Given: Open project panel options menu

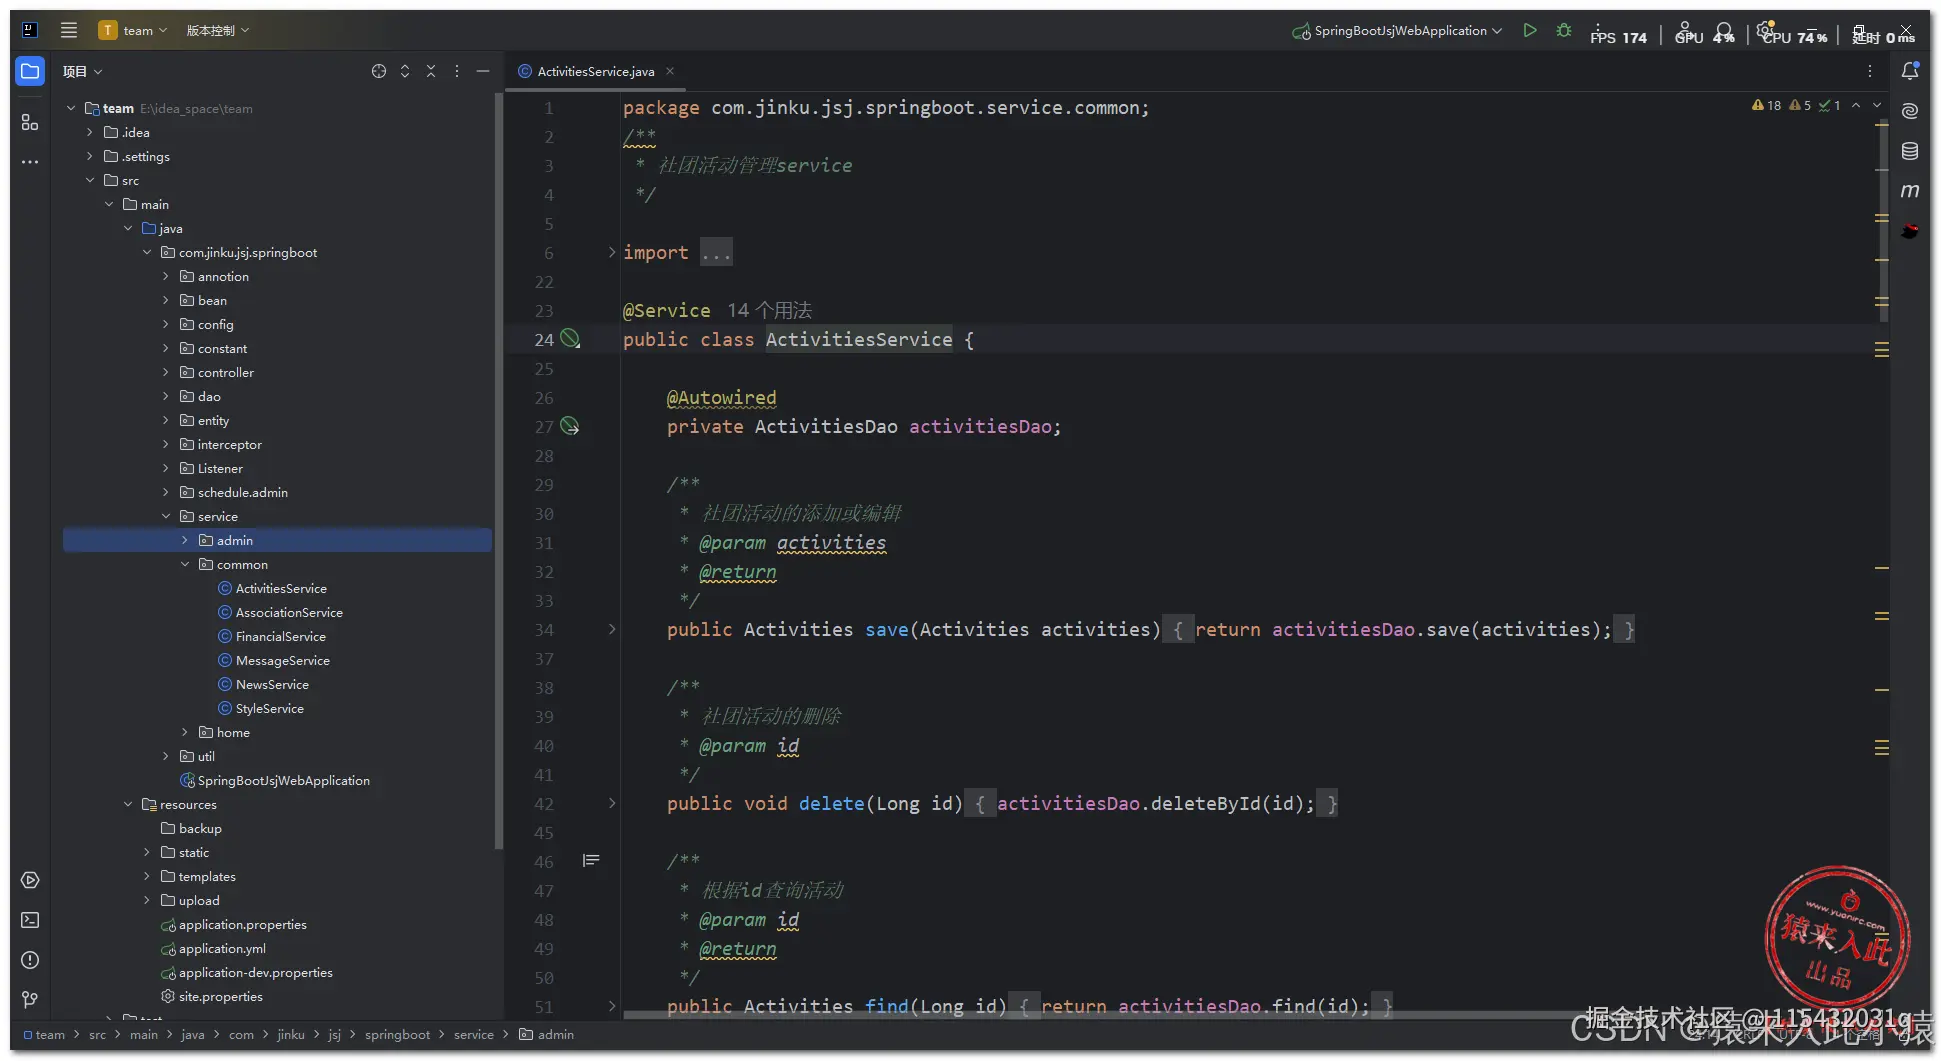Looking at the screenshot, I should click(457, 71).
